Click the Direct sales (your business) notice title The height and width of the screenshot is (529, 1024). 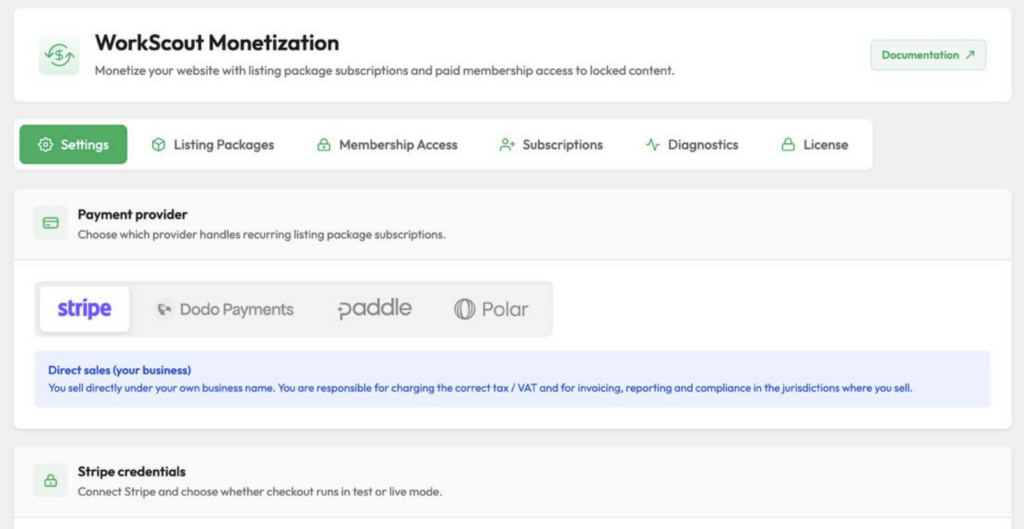(120, 370)
